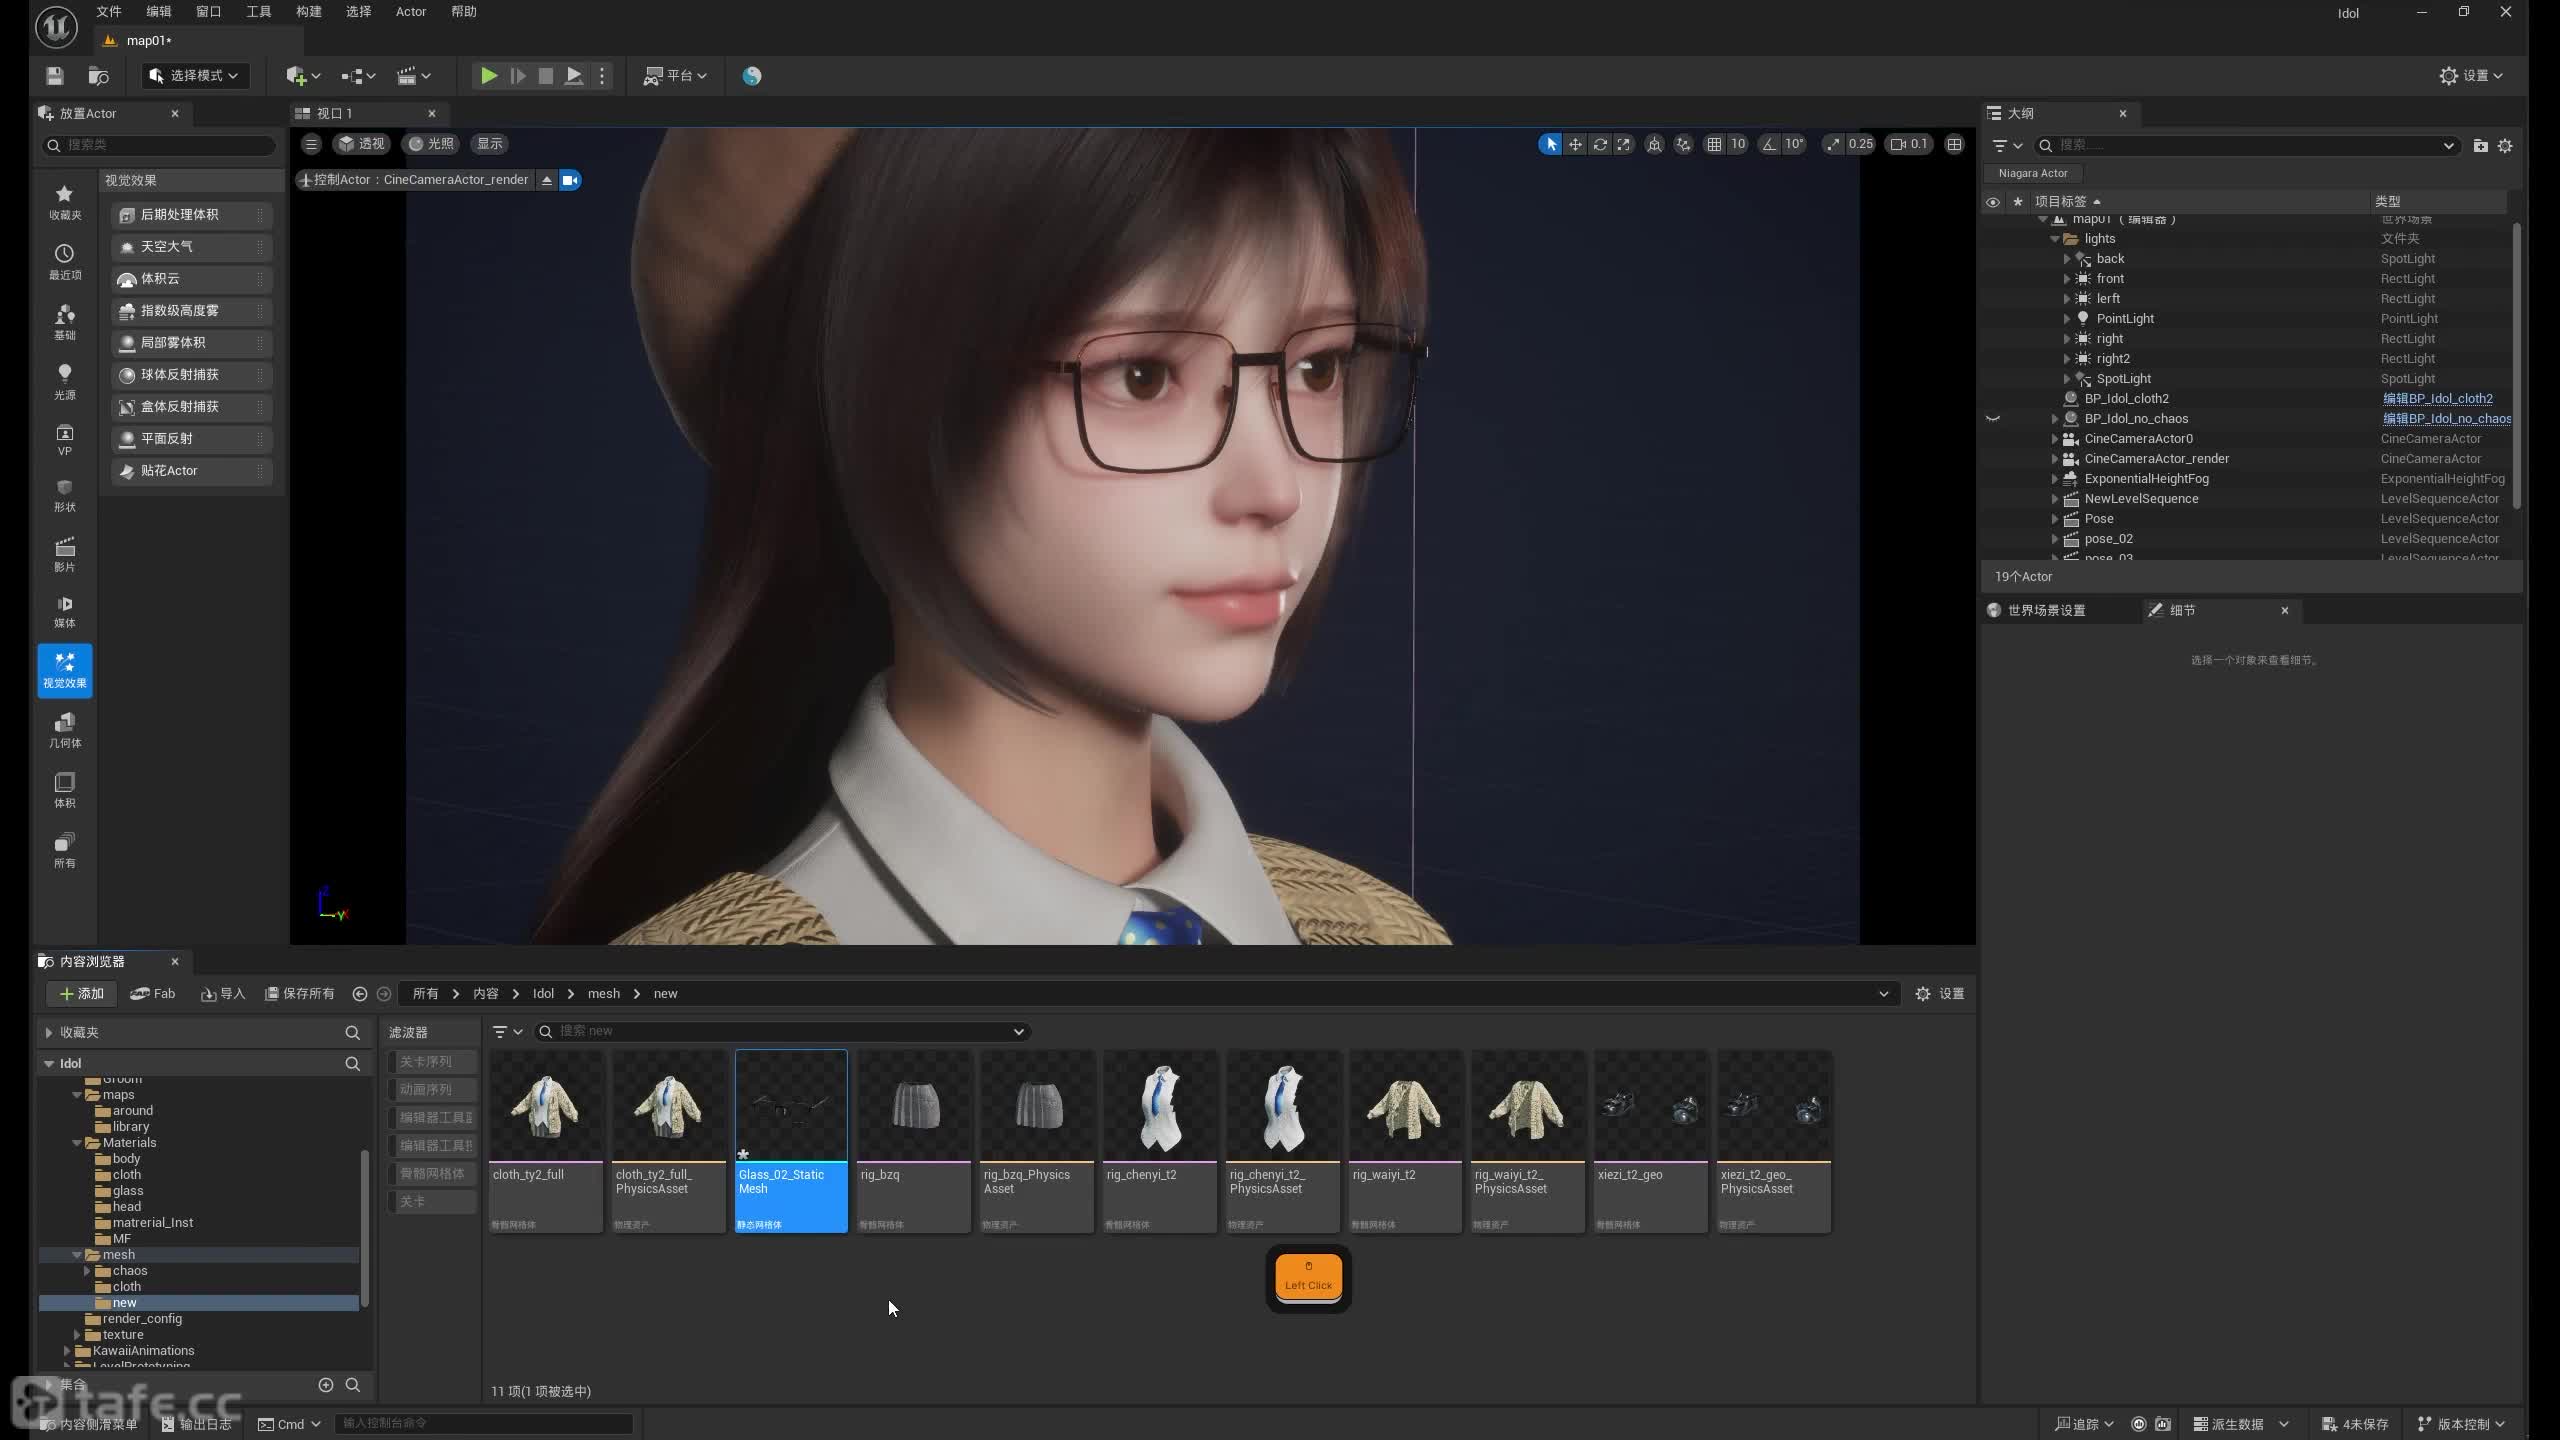Save the current level with the floppy-disk icon
2560x1440 pixels.
(55, 76)
